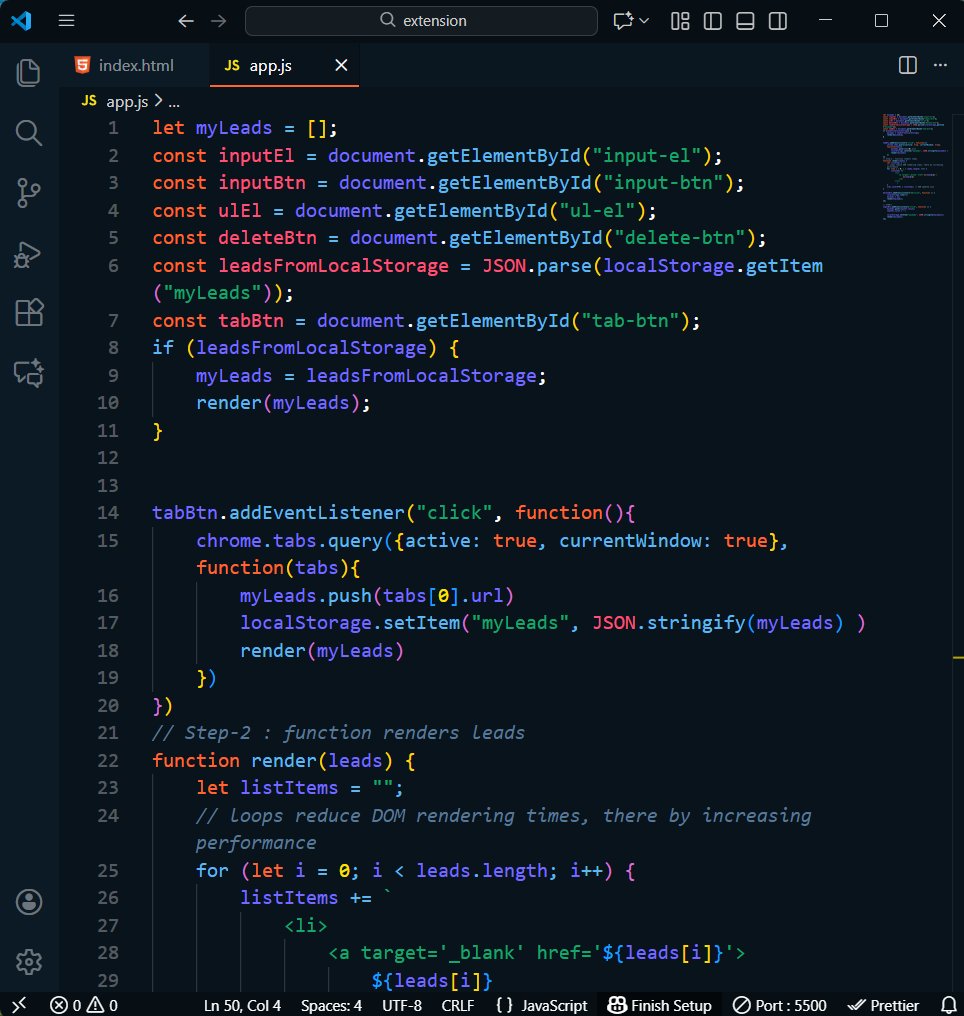Click Port : 5500 Live Server status
The height and width of the screenshot is (1016, 964).
(780, 1005)
